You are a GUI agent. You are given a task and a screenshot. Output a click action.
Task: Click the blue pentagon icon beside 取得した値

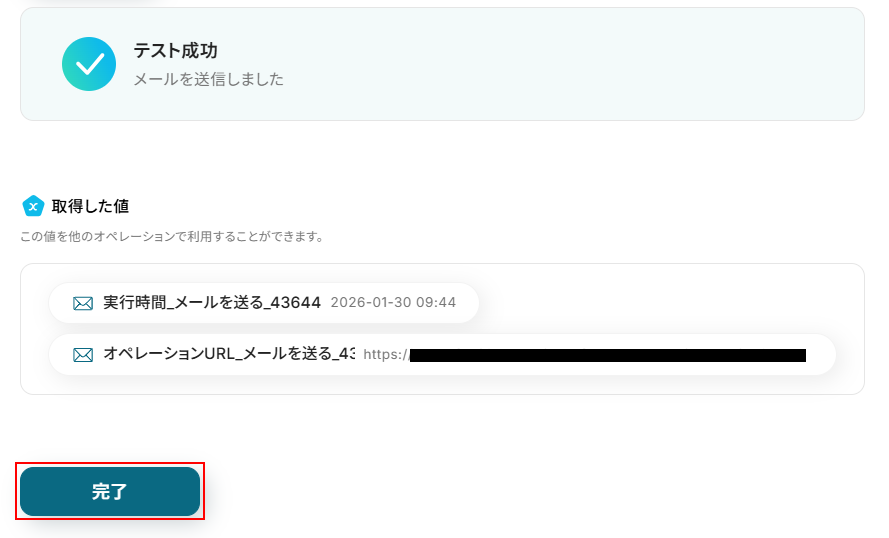[x=33, y=206]
